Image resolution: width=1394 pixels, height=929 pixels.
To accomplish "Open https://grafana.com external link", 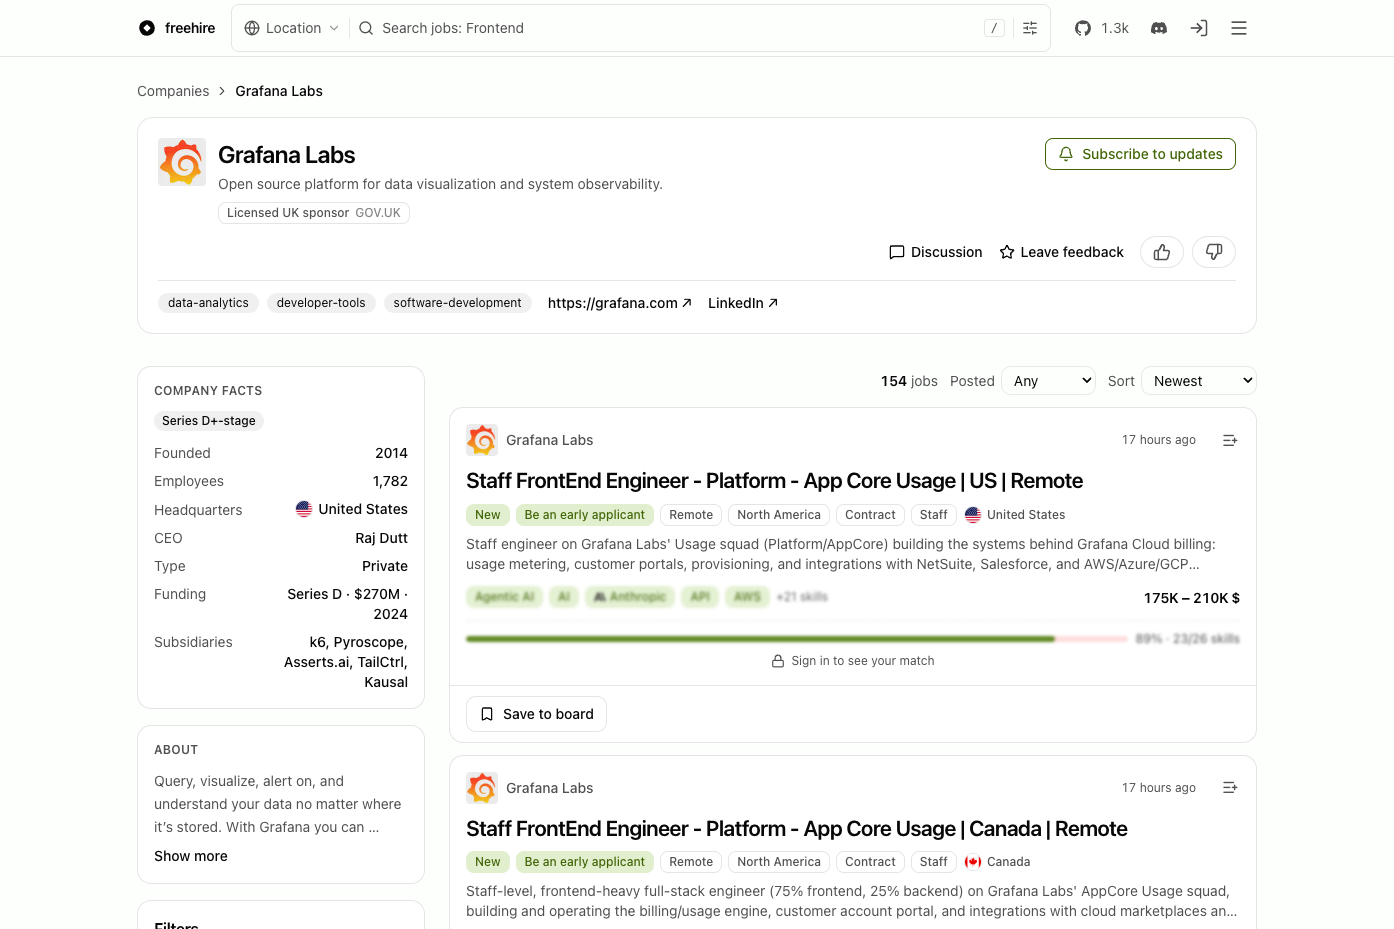I will 620,303.
